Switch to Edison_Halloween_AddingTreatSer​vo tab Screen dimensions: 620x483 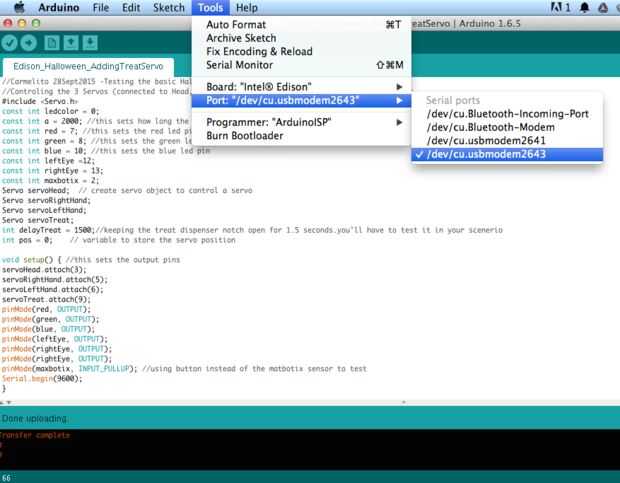pos(88,66)
